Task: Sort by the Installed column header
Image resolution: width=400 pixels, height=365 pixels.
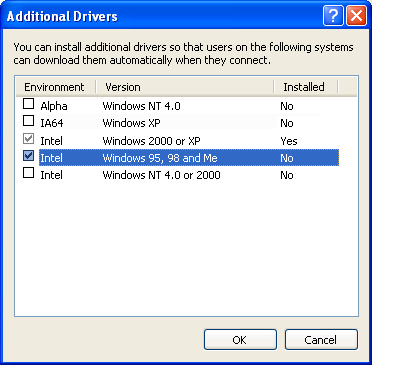Action: click(306, 87)
